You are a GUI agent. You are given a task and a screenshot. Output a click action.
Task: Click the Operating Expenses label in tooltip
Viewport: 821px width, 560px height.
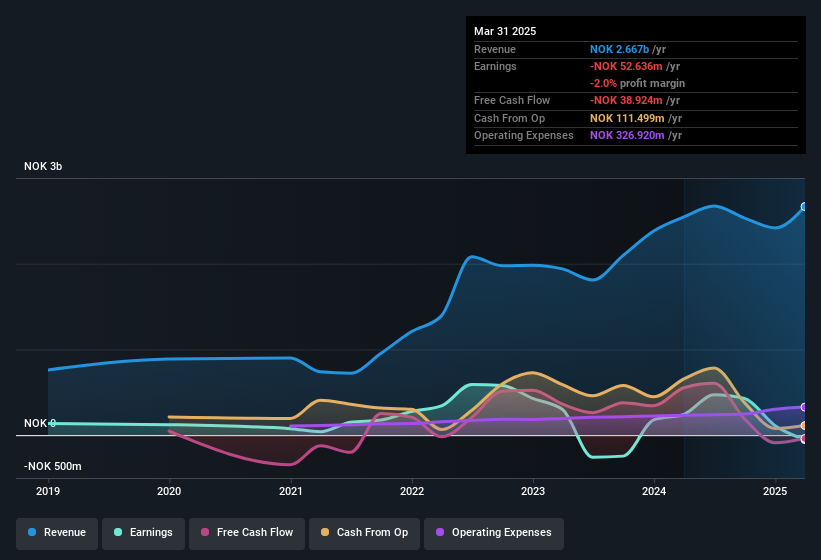coord(524,135)
